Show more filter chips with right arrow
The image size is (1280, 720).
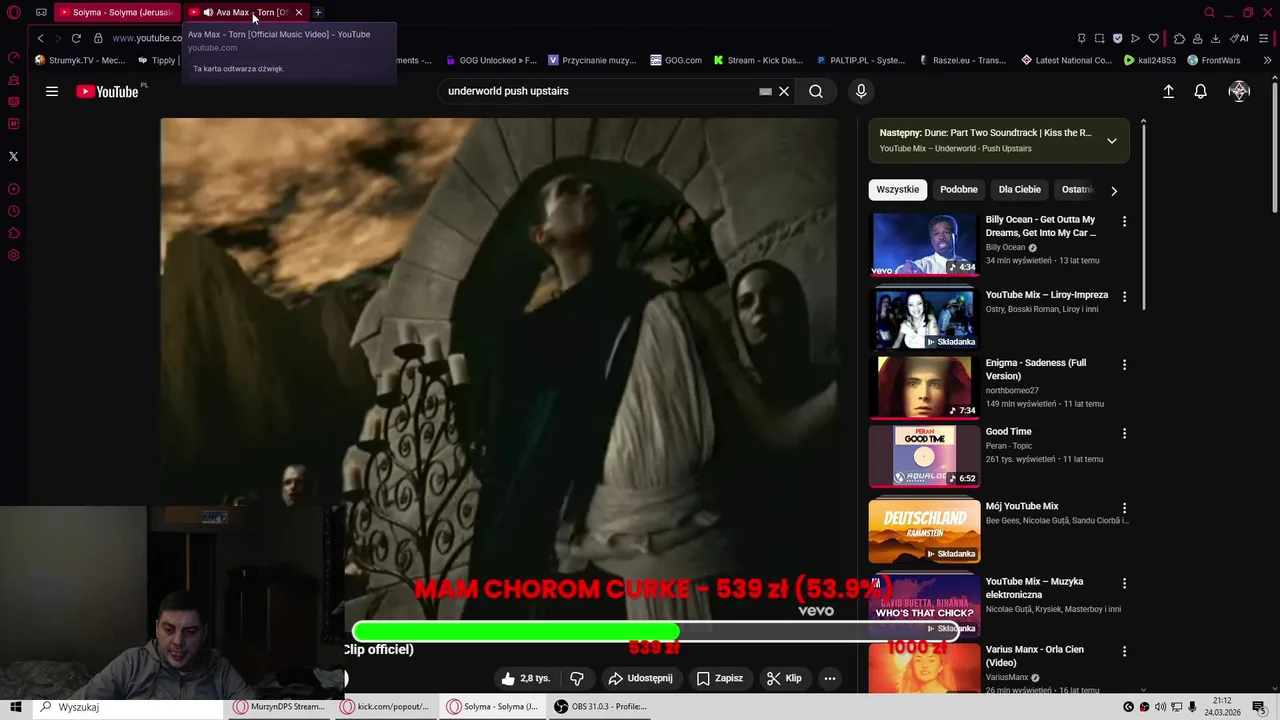click(x=1114, y=190)
